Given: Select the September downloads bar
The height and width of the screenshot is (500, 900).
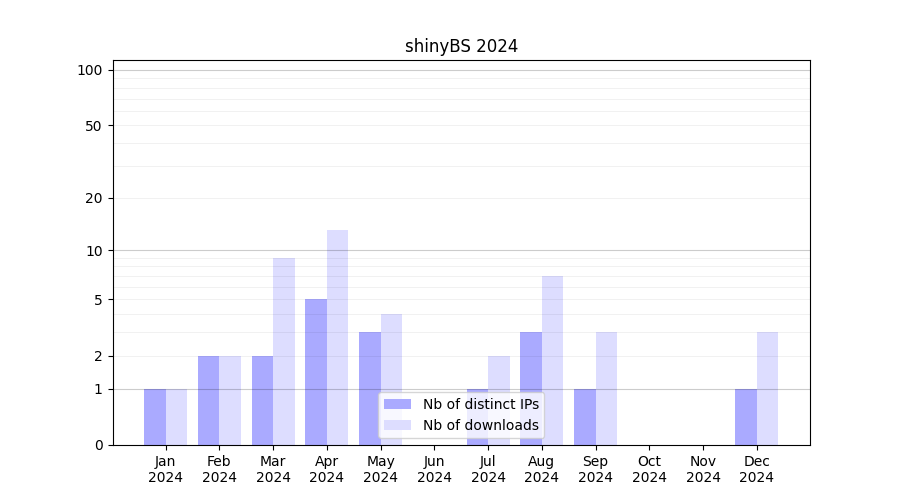Looking at the screenshot, I should coord(606,388).
